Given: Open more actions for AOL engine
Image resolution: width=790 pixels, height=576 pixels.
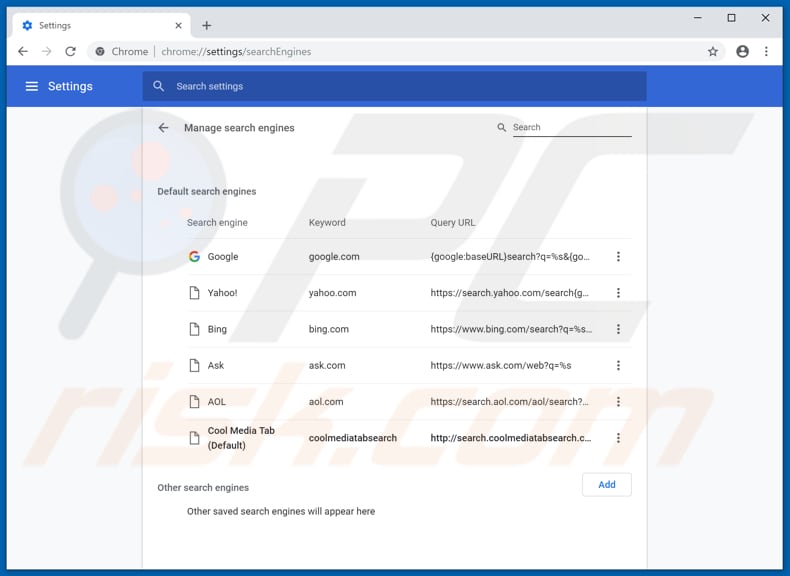Looking at the screenshot, I should coord(618,402).
